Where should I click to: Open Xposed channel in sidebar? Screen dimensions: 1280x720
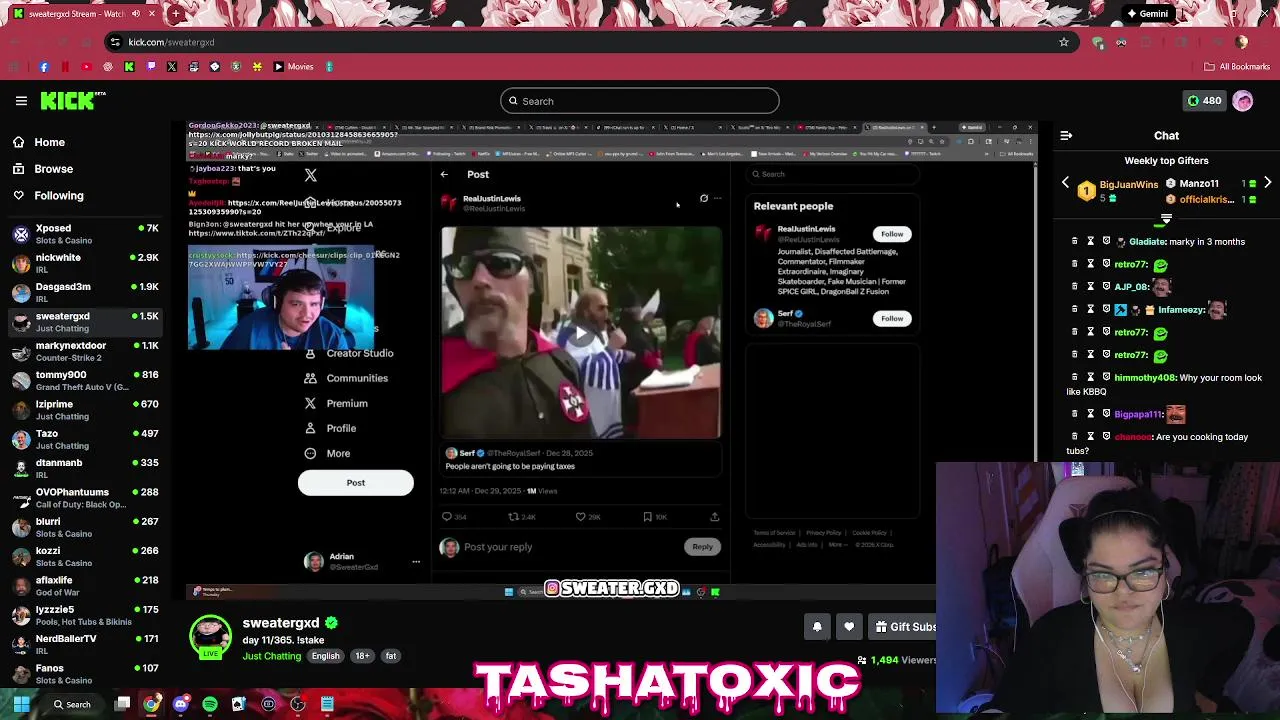(85, 234)
